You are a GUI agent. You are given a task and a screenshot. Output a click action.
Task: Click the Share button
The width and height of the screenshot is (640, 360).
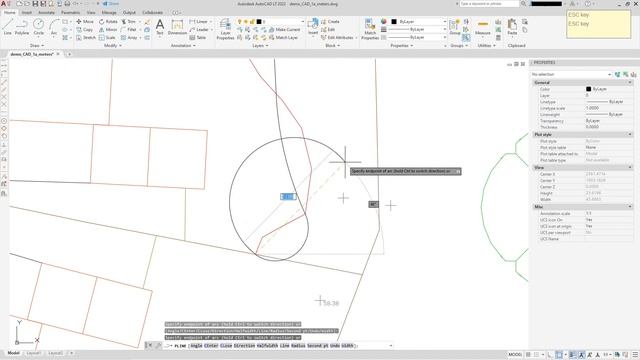pyautogui.click(x=111, y=4)
